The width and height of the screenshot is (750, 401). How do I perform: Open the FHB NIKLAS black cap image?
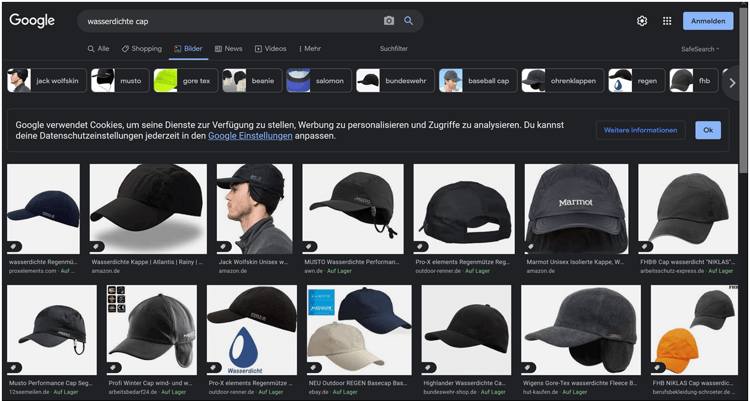[688, 209]
